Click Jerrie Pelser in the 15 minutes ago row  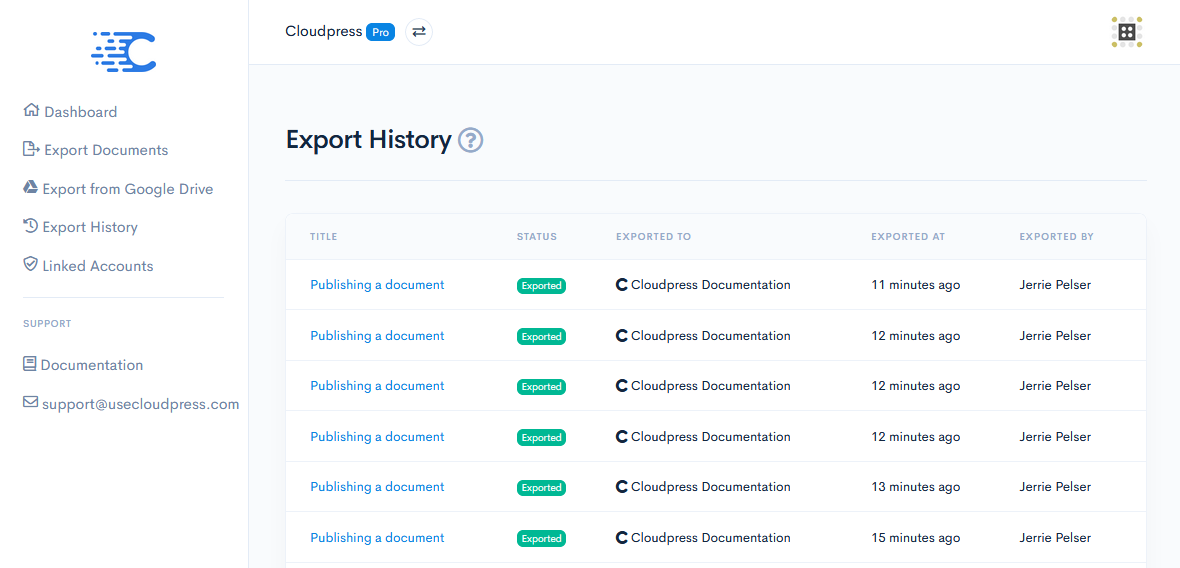click(x=1055, y=538)
